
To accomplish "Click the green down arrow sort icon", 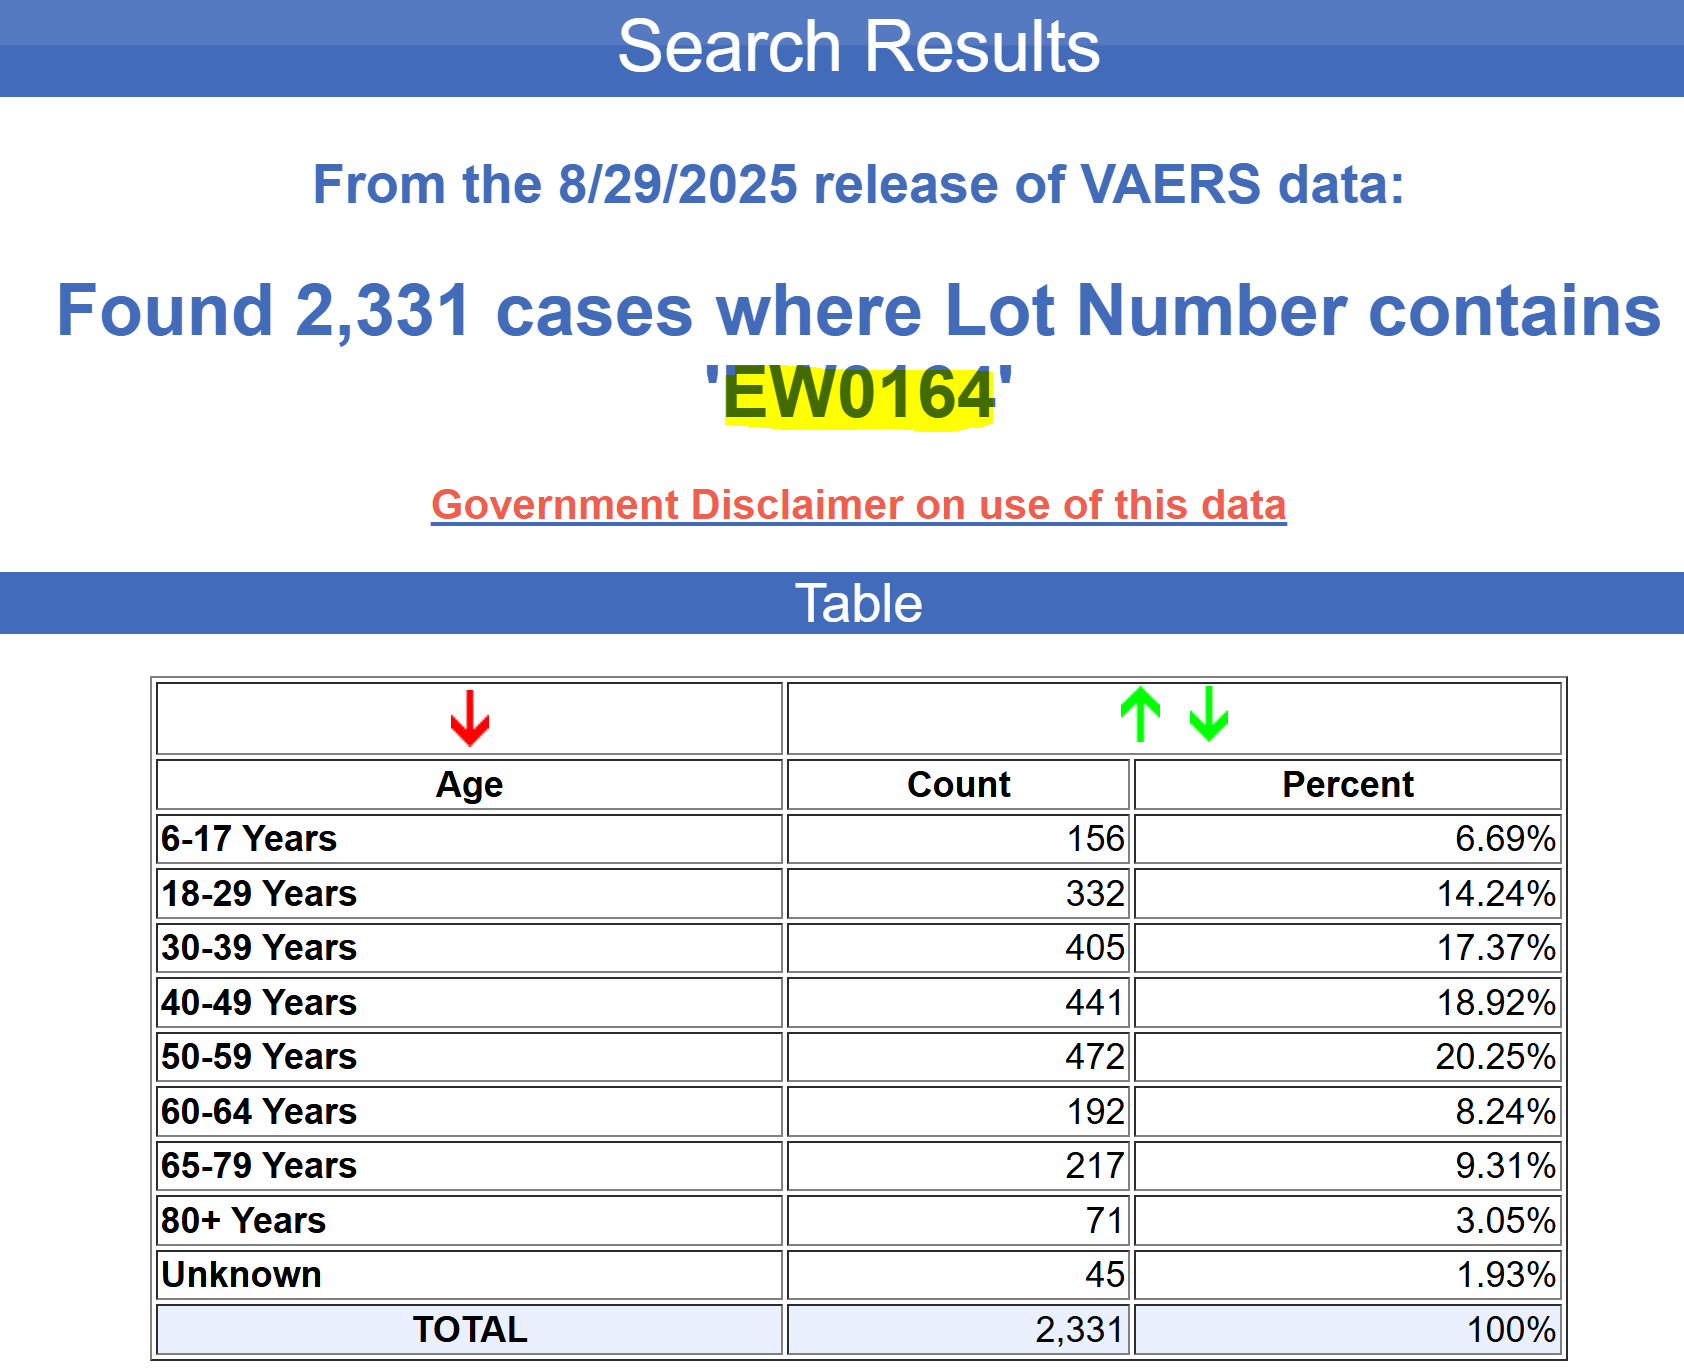I will [x=1209, y=714].
